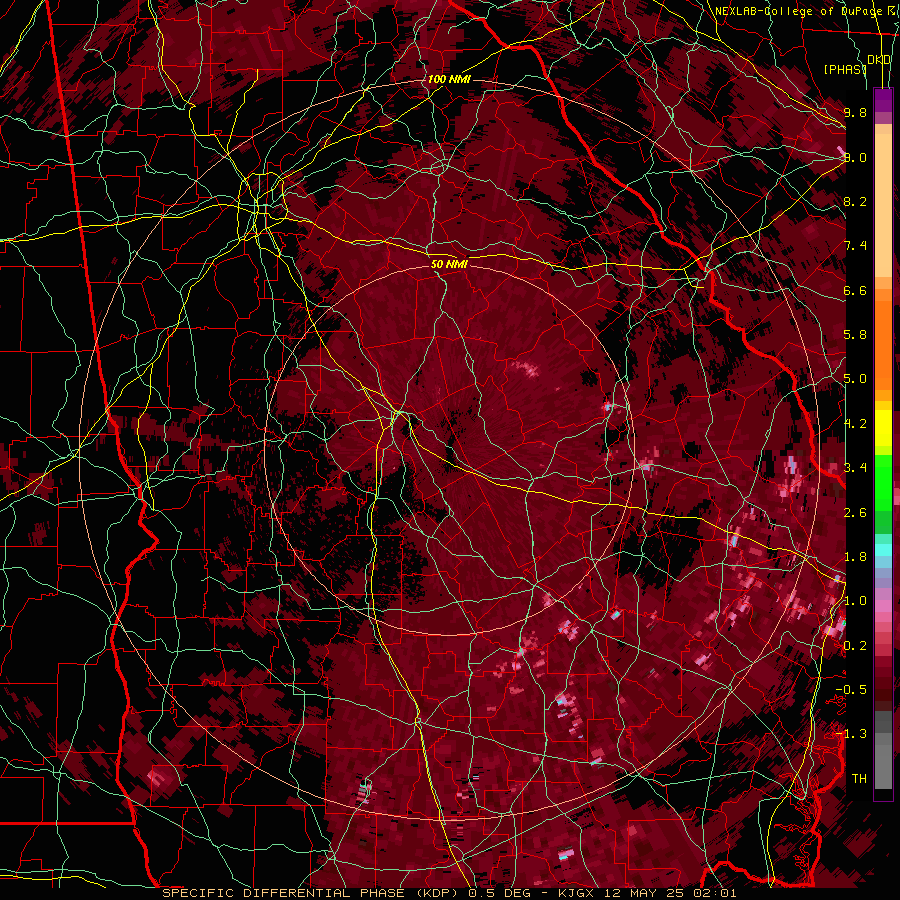Pick the cyan segment of the color bar

883,549
